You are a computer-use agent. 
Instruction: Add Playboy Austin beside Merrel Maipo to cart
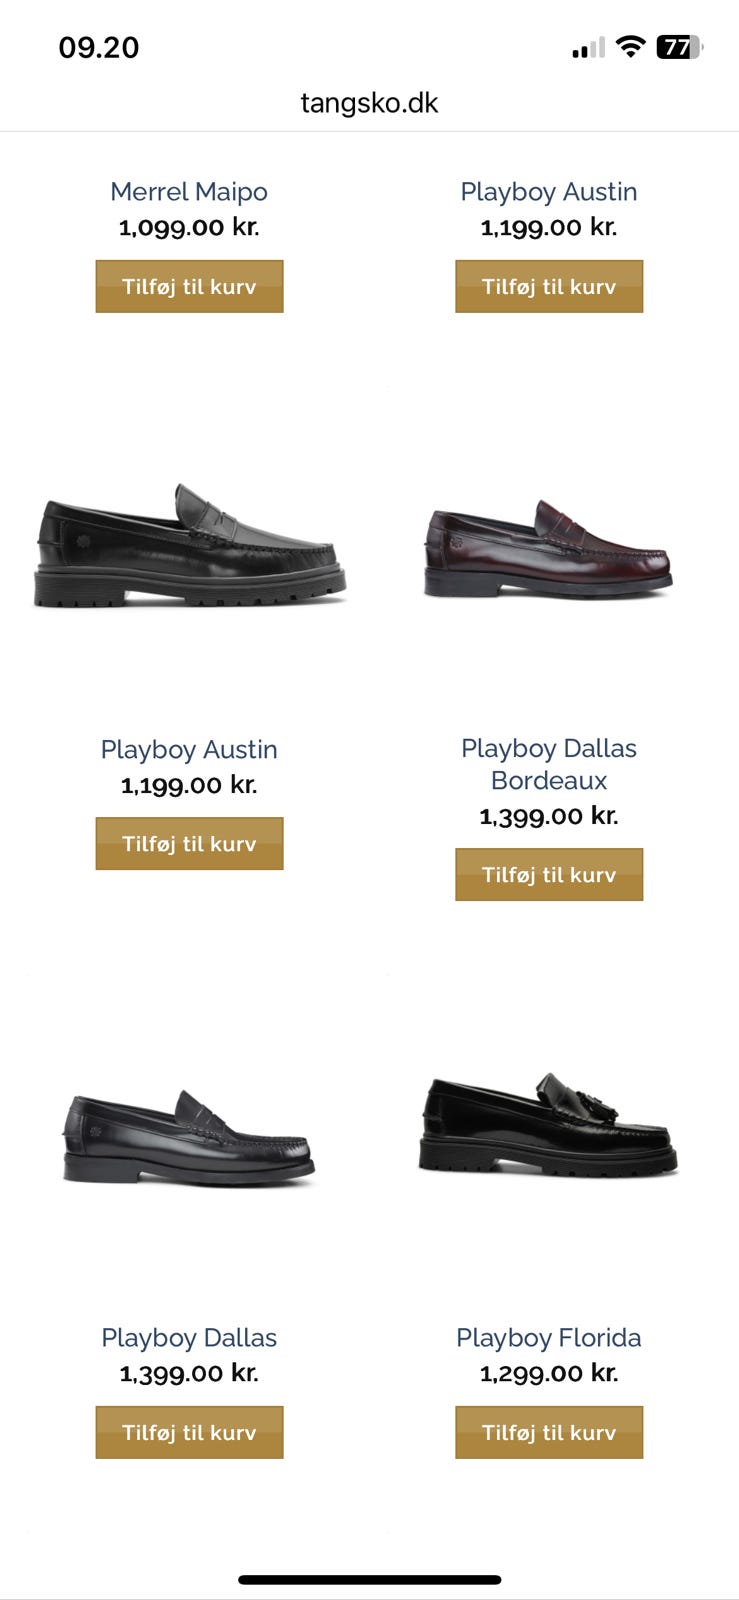pyautogui.click(x=549, y=286)
